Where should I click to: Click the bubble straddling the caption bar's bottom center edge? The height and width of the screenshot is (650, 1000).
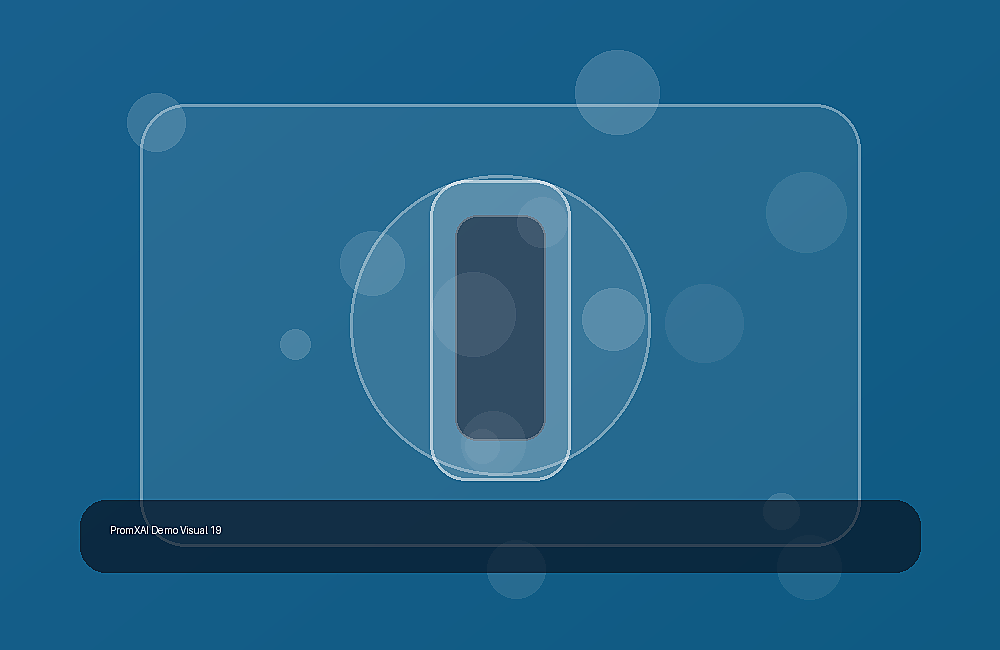point(516,570)
